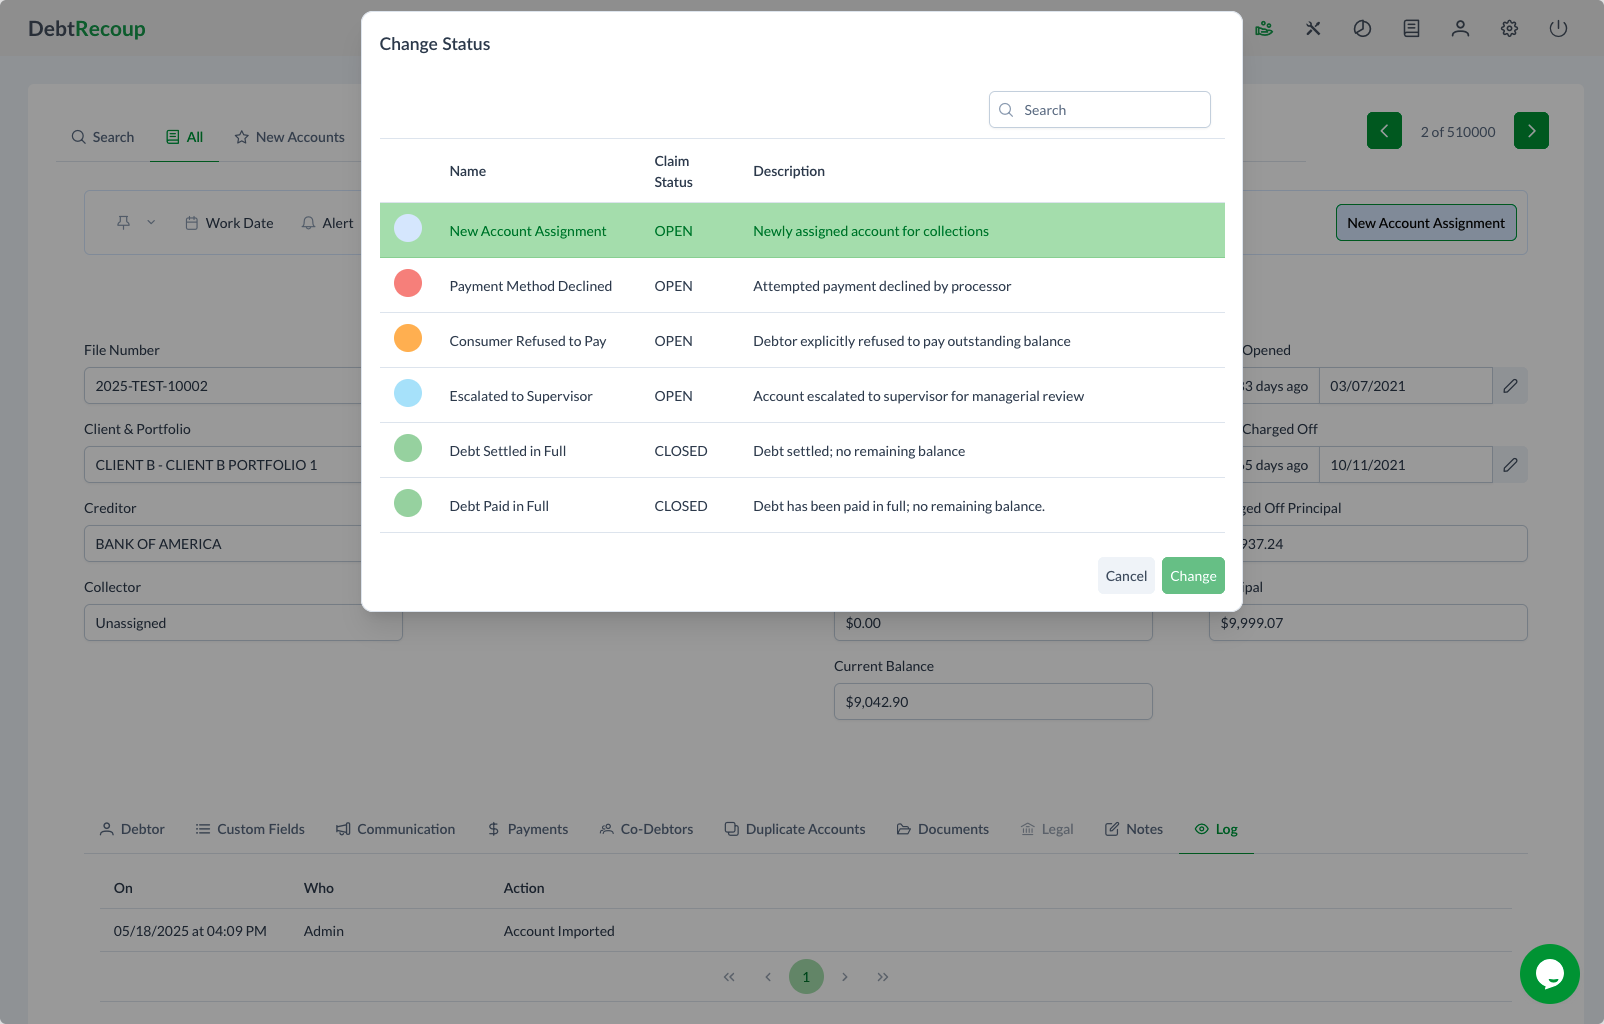Click the power/logout icon in header
The image size is (1604, 1024).
coord(1558,29)
